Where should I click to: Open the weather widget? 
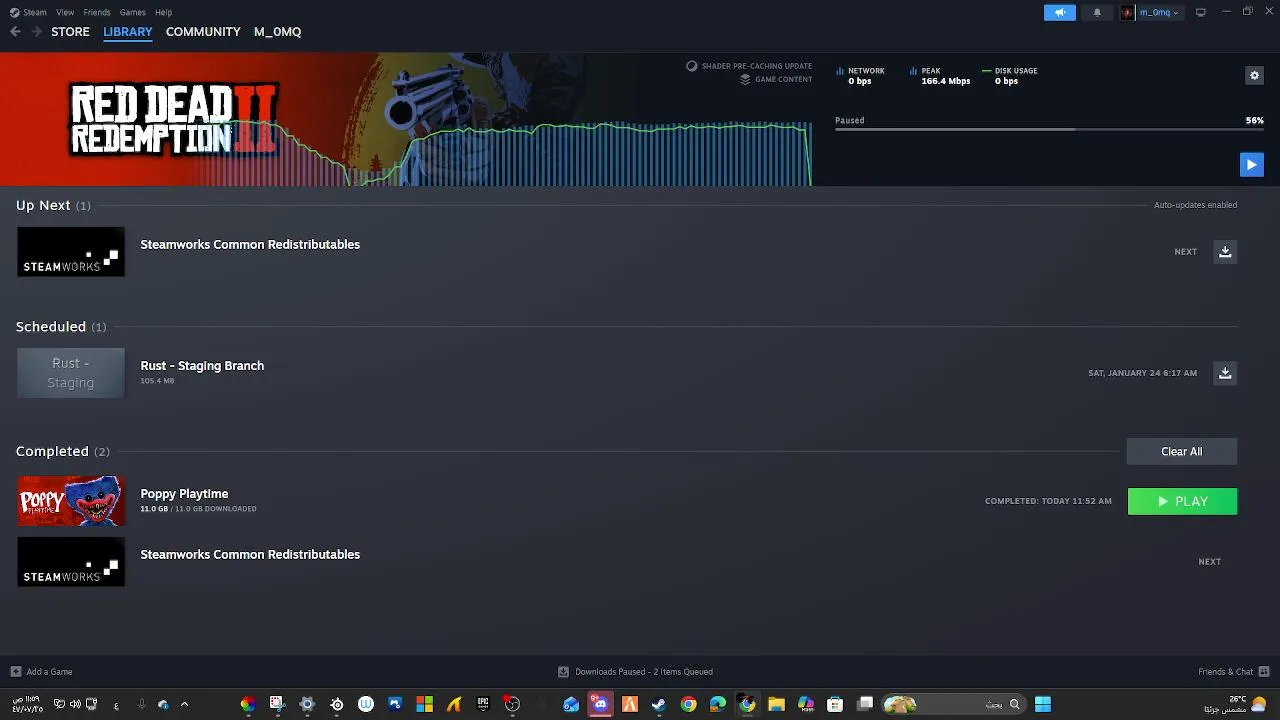[x=1237, y=704]
